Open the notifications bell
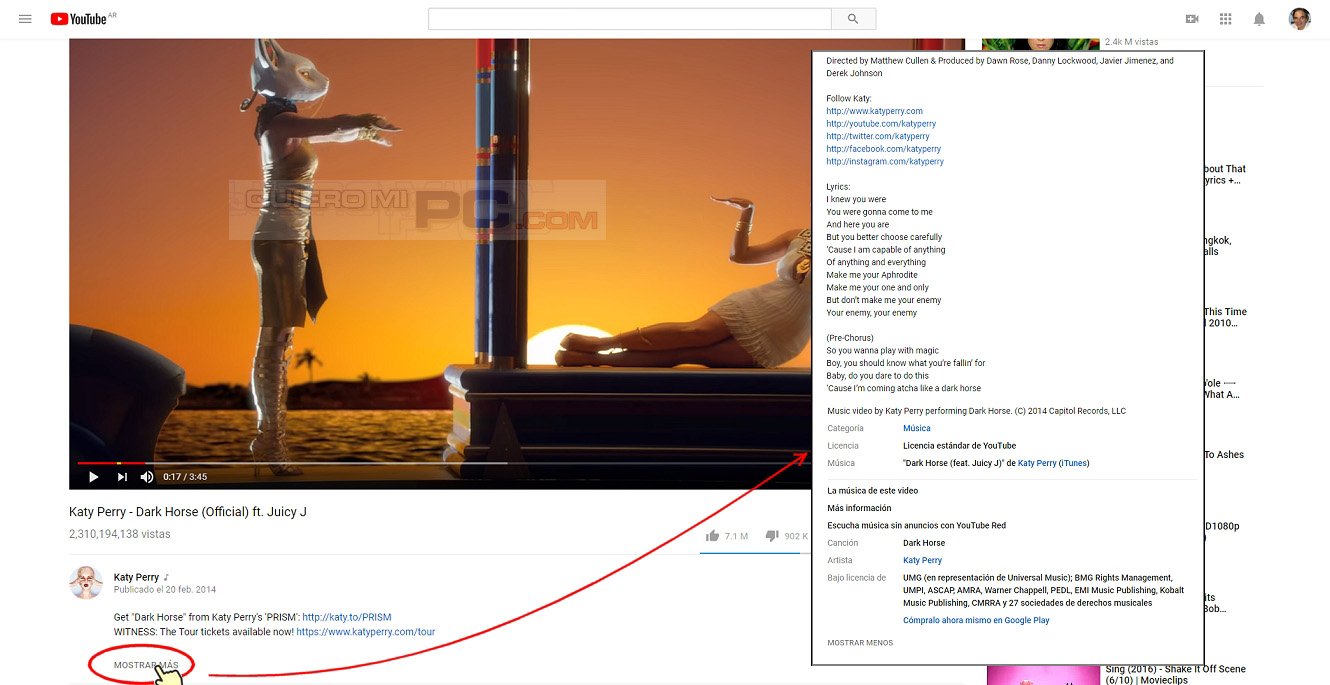1330x685 pixels. tap(1259, 19)
